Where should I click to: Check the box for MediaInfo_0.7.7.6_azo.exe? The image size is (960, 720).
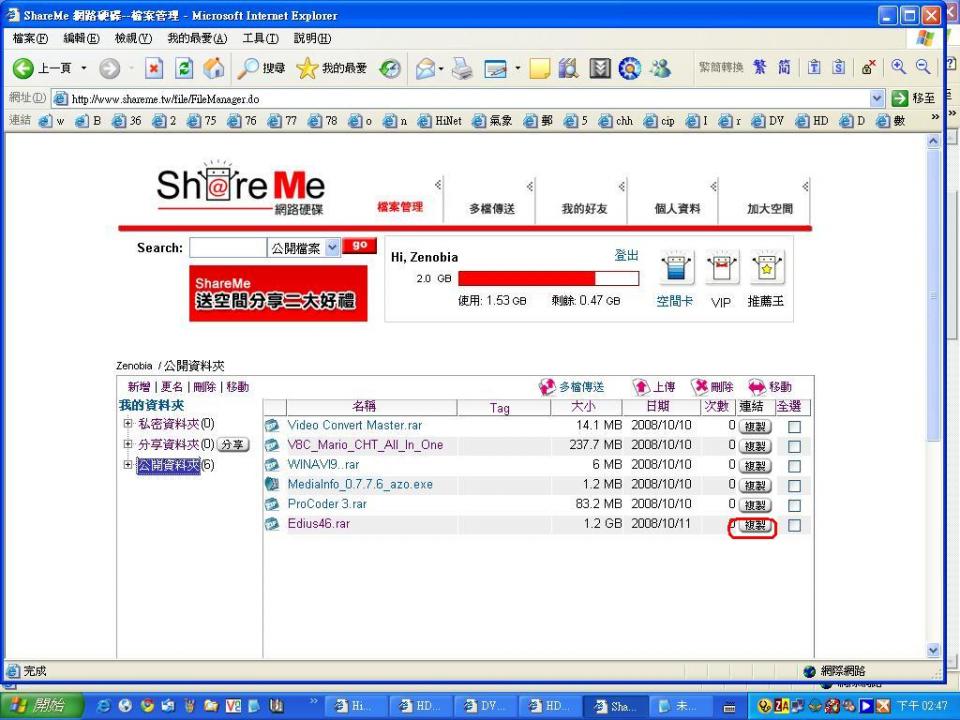[x=794, y=486]
